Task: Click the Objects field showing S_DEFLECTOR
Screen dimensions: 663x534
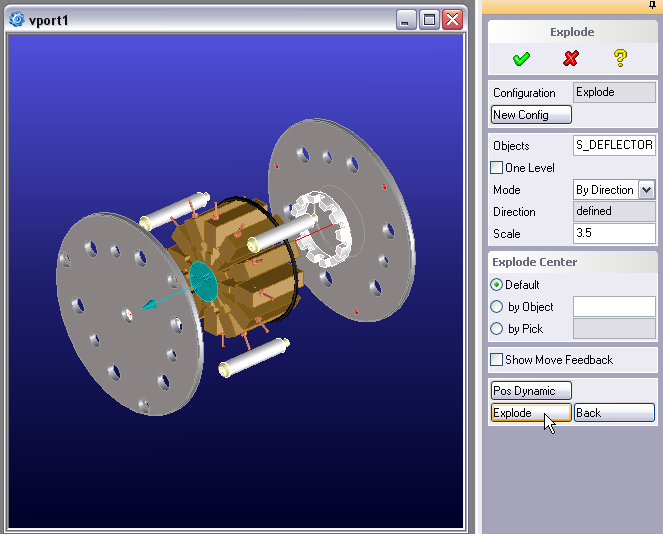Action: tap(614, 146)
